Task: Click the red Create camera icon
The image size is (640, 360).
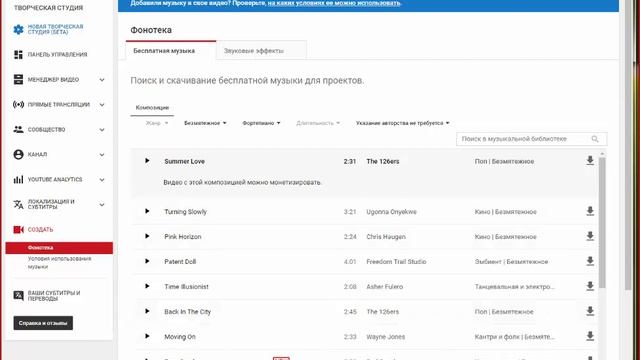Action: pyautogui.click(x=18, y=229)
